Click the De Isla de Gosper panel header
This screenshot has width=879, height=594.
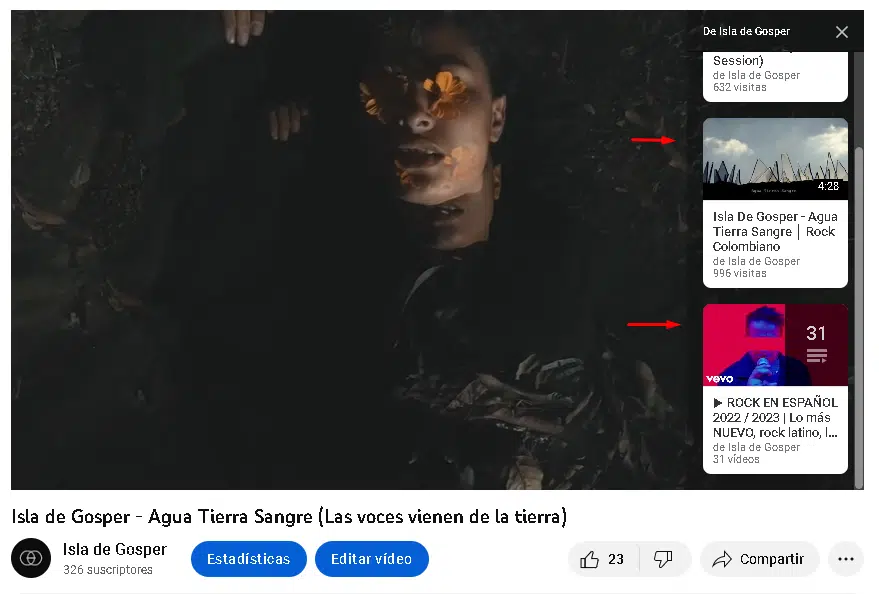(x=747, y=31)
